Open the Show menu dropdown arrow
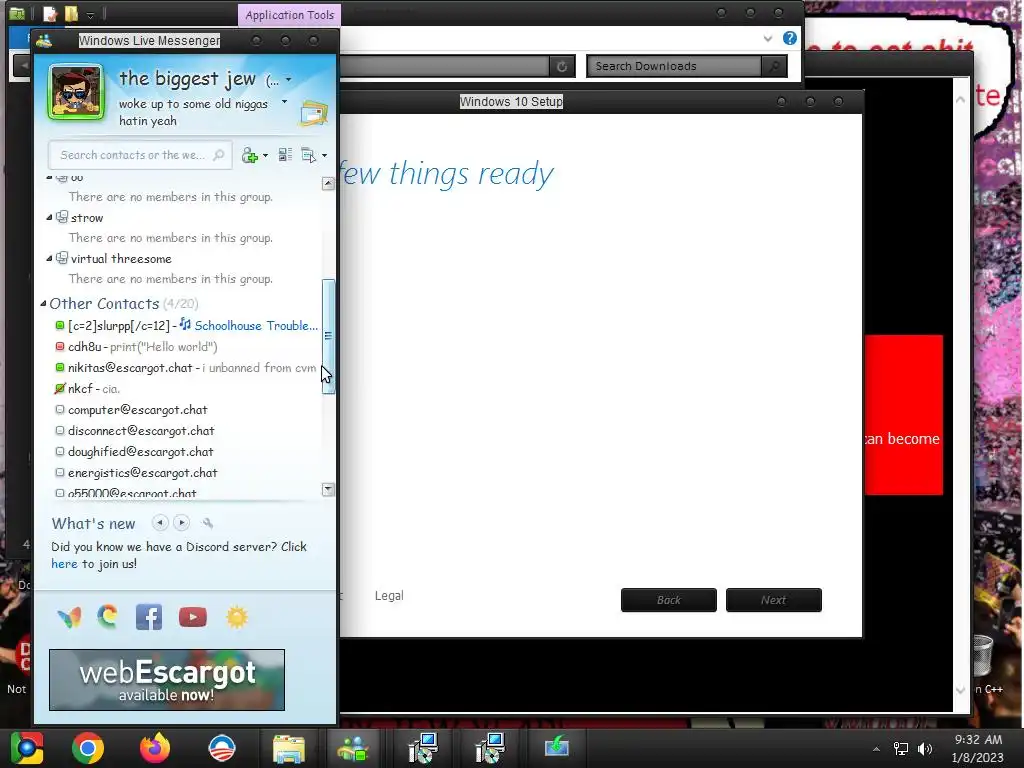 325,156
